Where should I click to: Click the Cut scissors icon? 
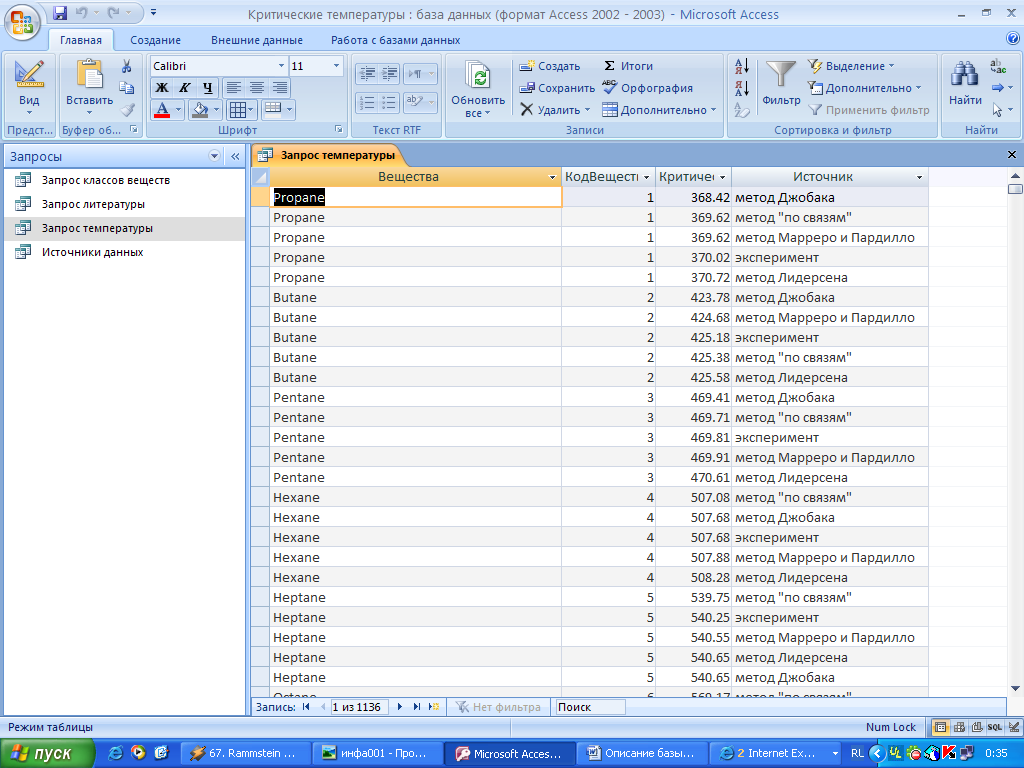tap(127, 66)
